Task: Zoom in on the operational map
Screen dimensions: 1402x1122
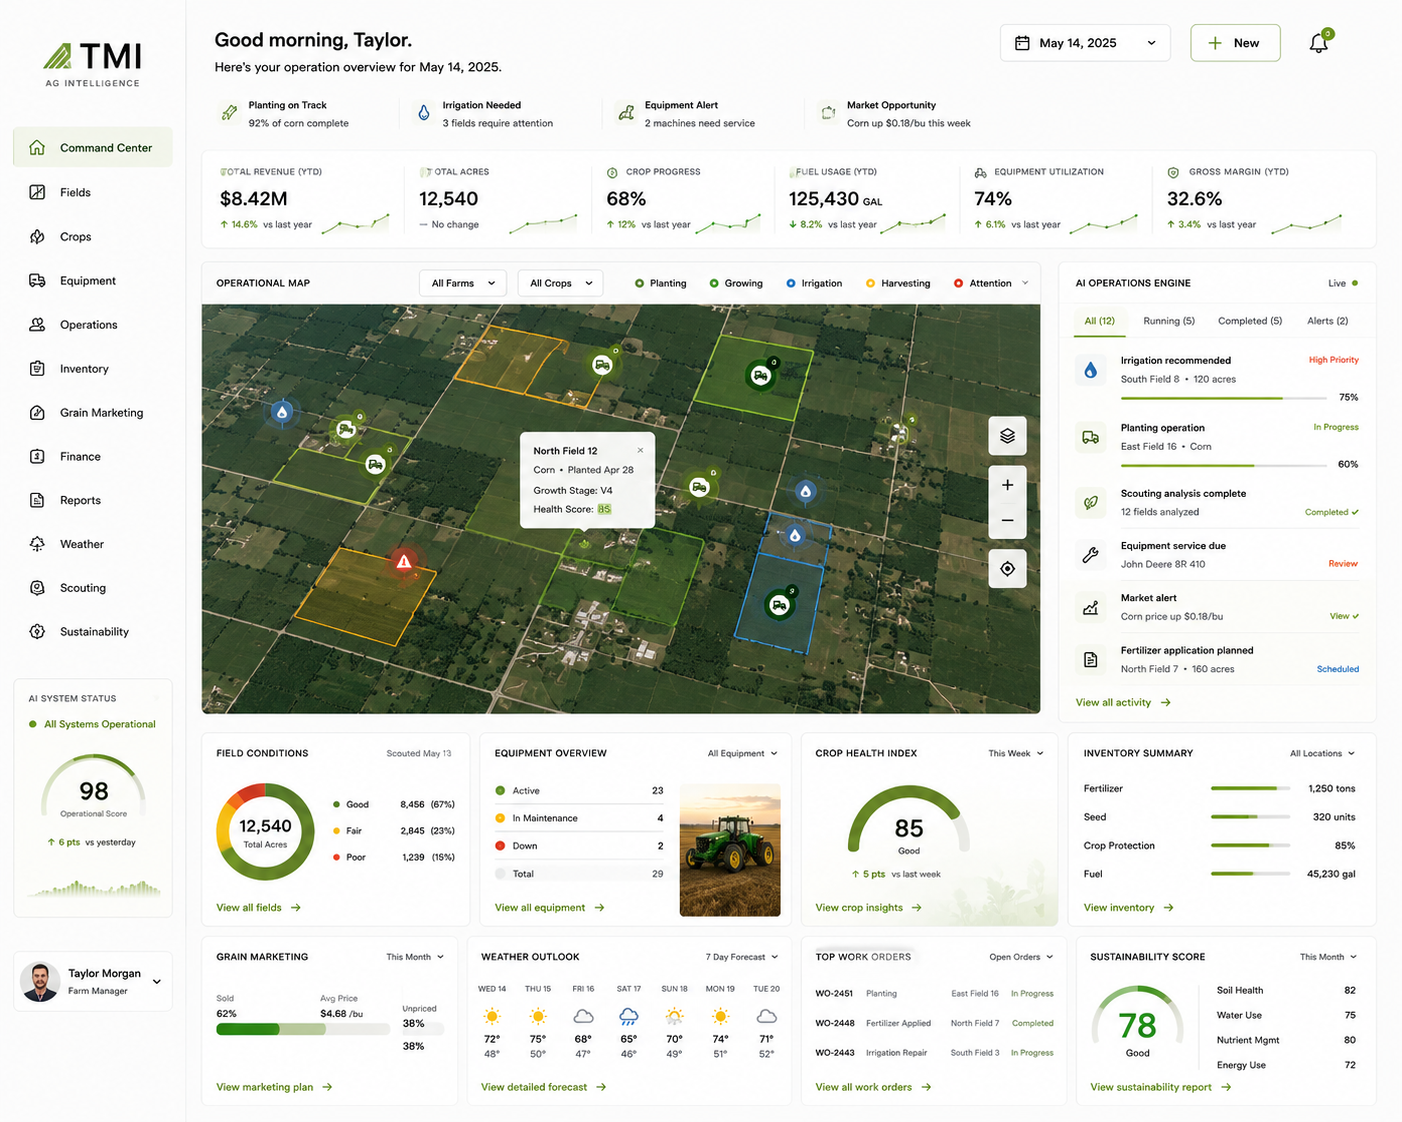Action: point(1007,485)
